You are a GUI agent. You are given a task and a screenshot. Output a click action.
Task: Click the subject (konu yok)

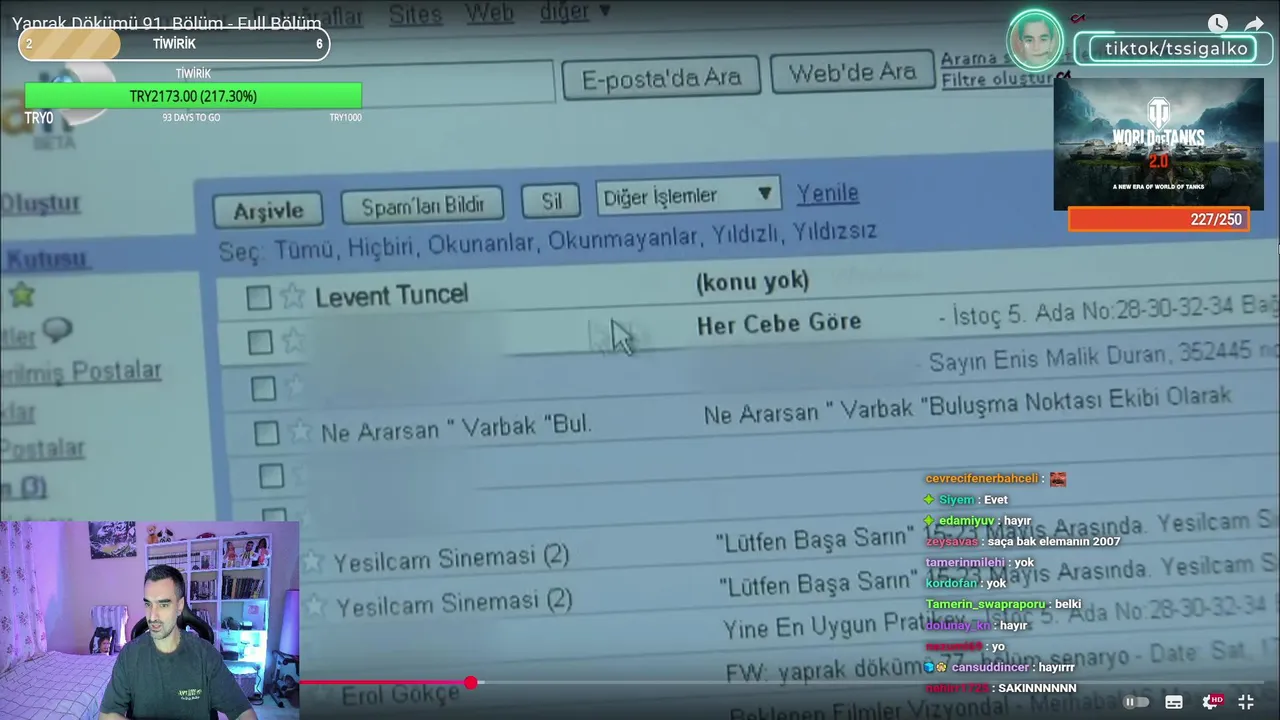pos(752,281)
